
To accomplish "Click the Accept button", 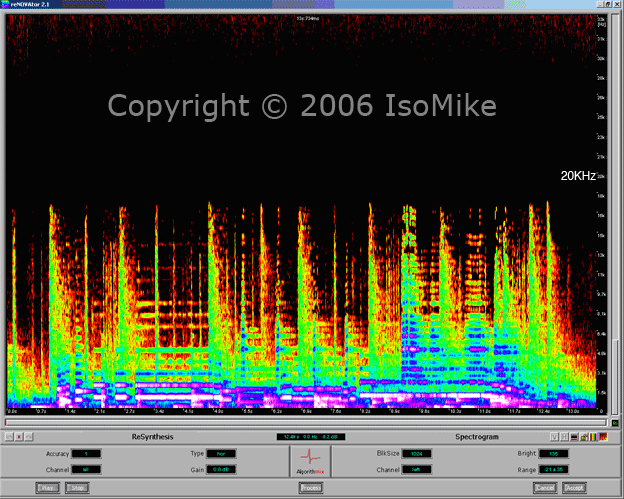I will 574,488.
